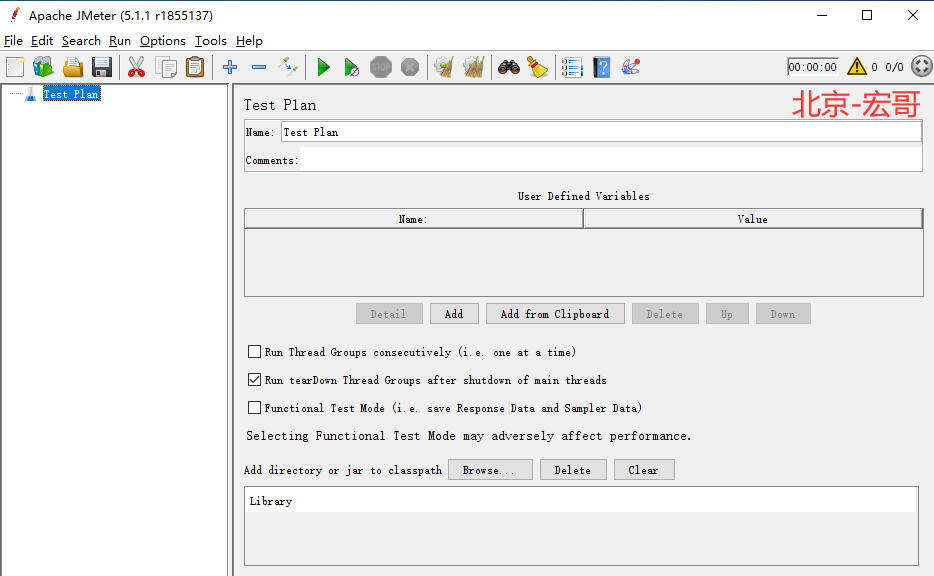This screenshot has height=576, width=934.
Task: Click the Clear classpath button
Action: pos(644,470)
